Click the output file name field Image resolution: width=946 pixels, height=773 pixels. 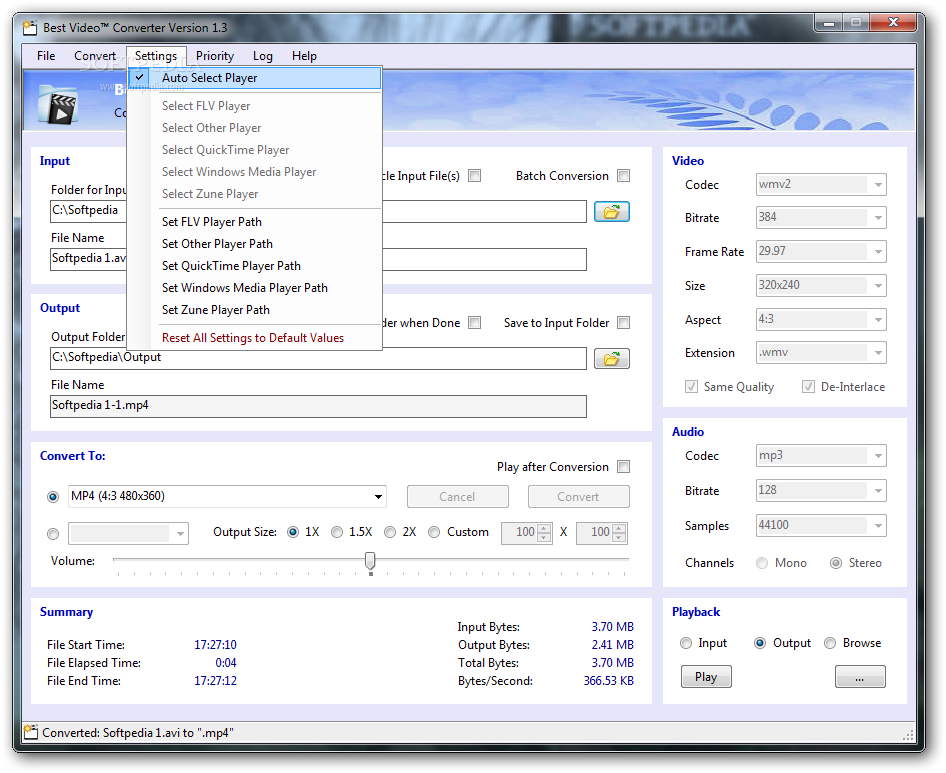[318, 406]
